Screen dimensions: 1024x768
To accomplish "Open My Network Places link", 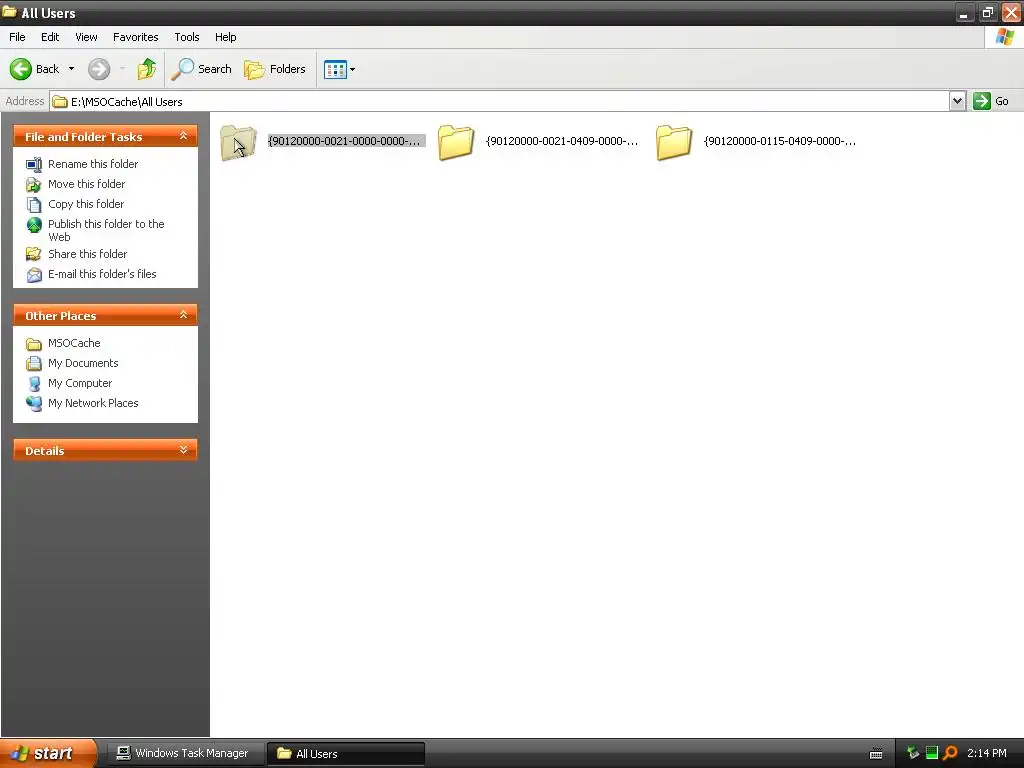I will [93, 403].
